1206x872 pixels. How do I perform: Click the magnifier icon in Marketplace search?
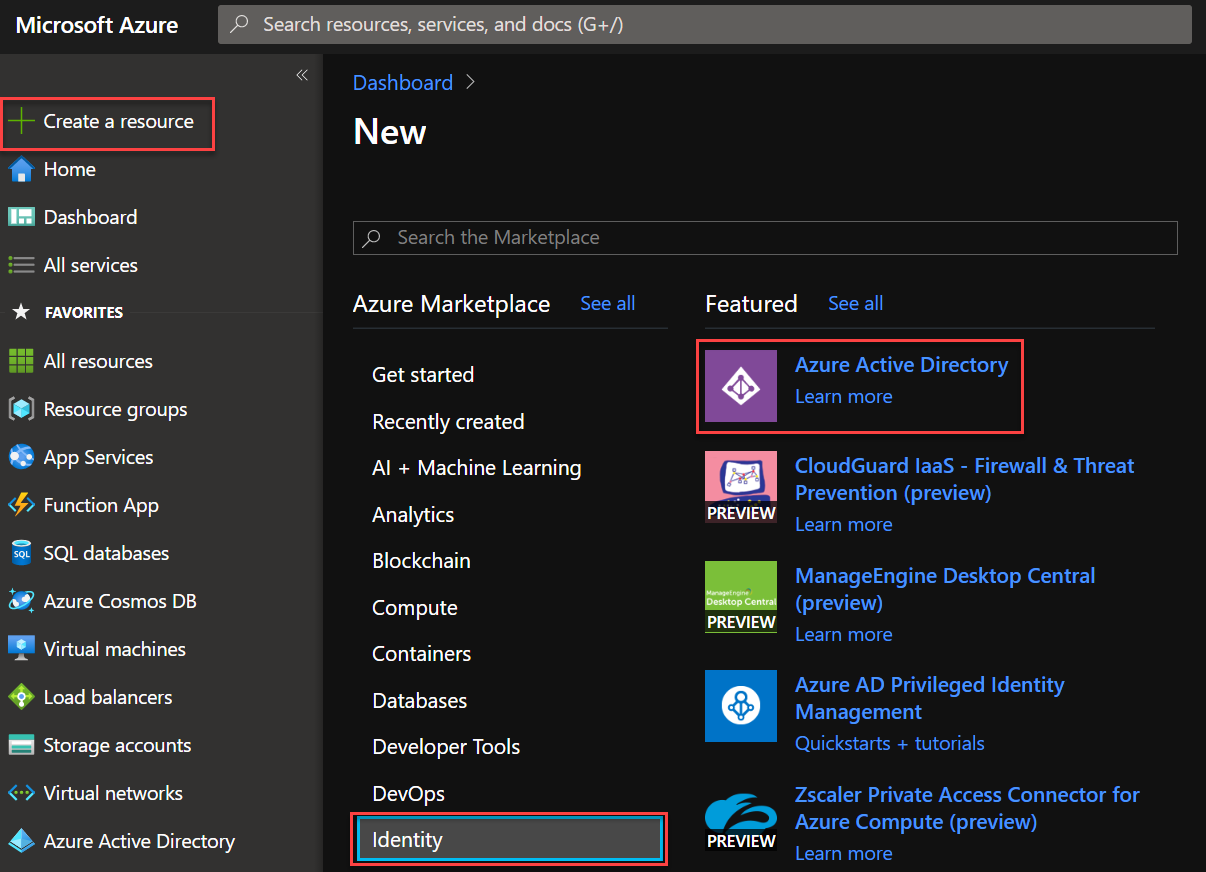click(372, 238)
